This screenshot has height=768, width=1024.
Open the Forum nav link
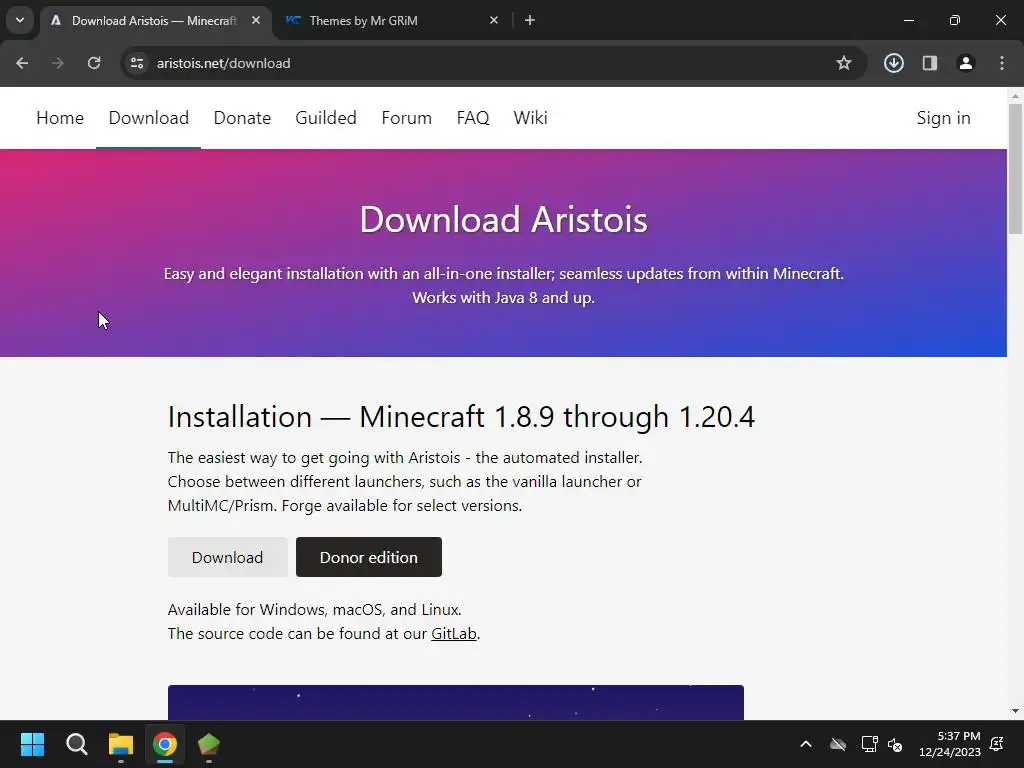click(x=407, y=118)
